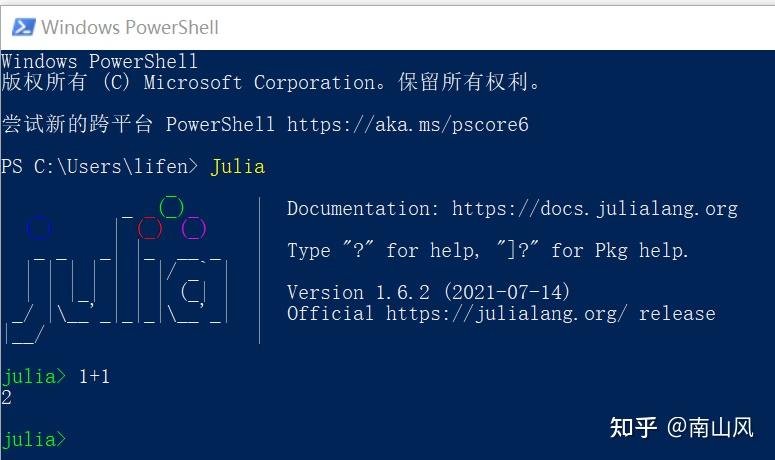Click the last empty julia> prompt
The image size is (775, 460).
pyautogui.click(x=34, y=439)
